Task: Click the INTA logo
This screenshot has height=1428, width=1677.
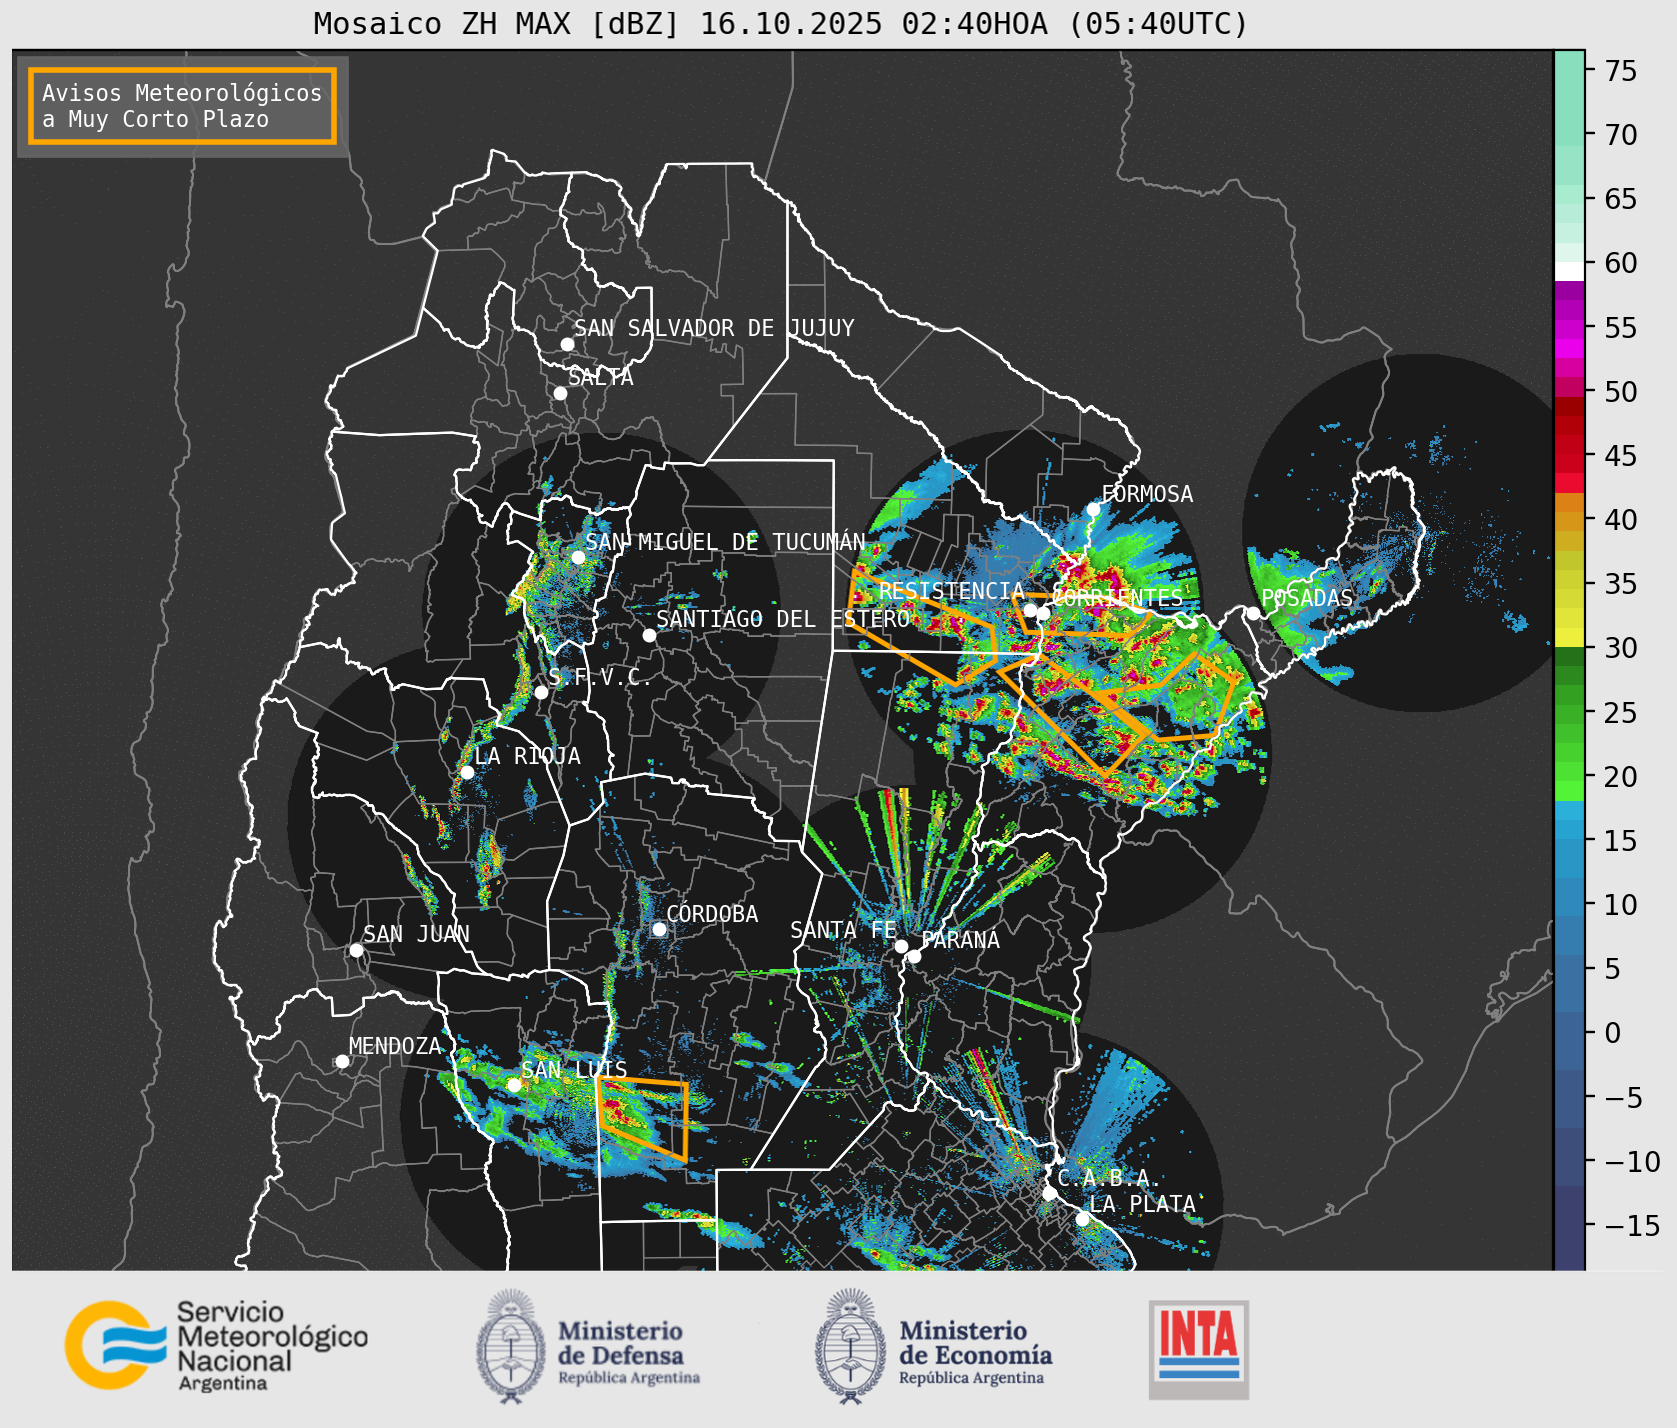Action: click(x=1199, y=1349)
